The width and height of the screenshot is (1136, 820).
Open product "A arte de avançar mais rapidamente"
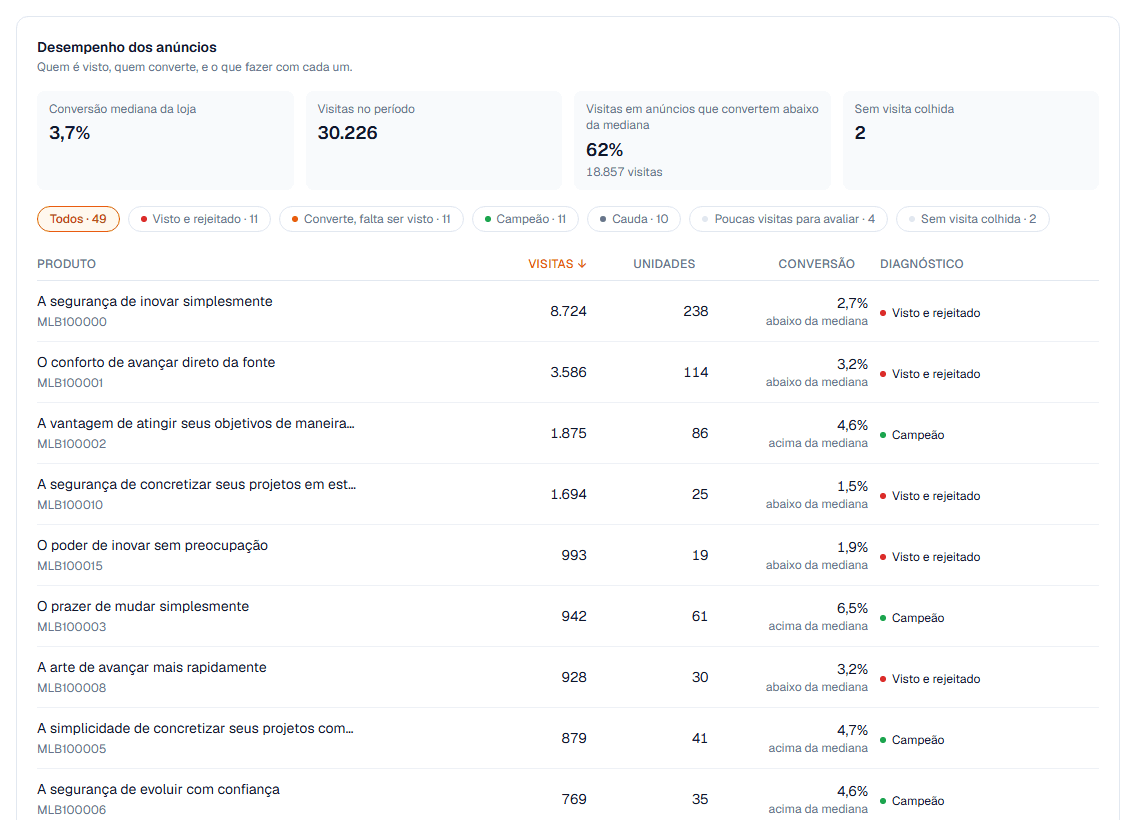point(152,667)
